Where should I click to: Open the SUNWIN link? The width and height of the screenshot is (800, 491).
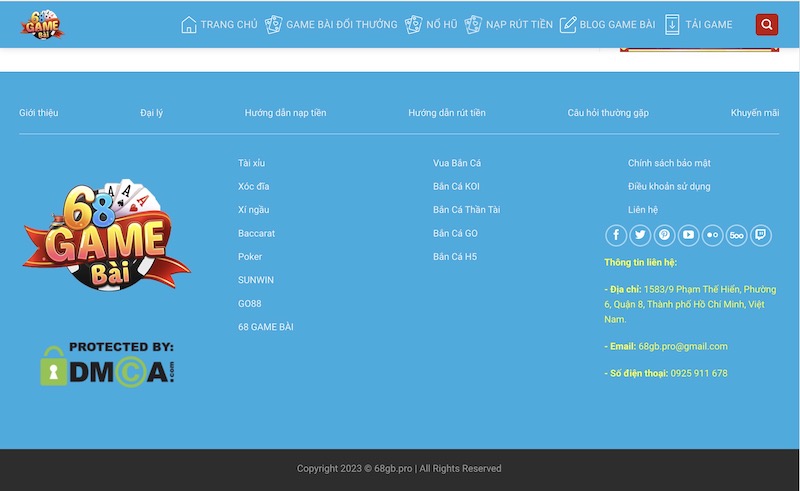tap(256, 280)
